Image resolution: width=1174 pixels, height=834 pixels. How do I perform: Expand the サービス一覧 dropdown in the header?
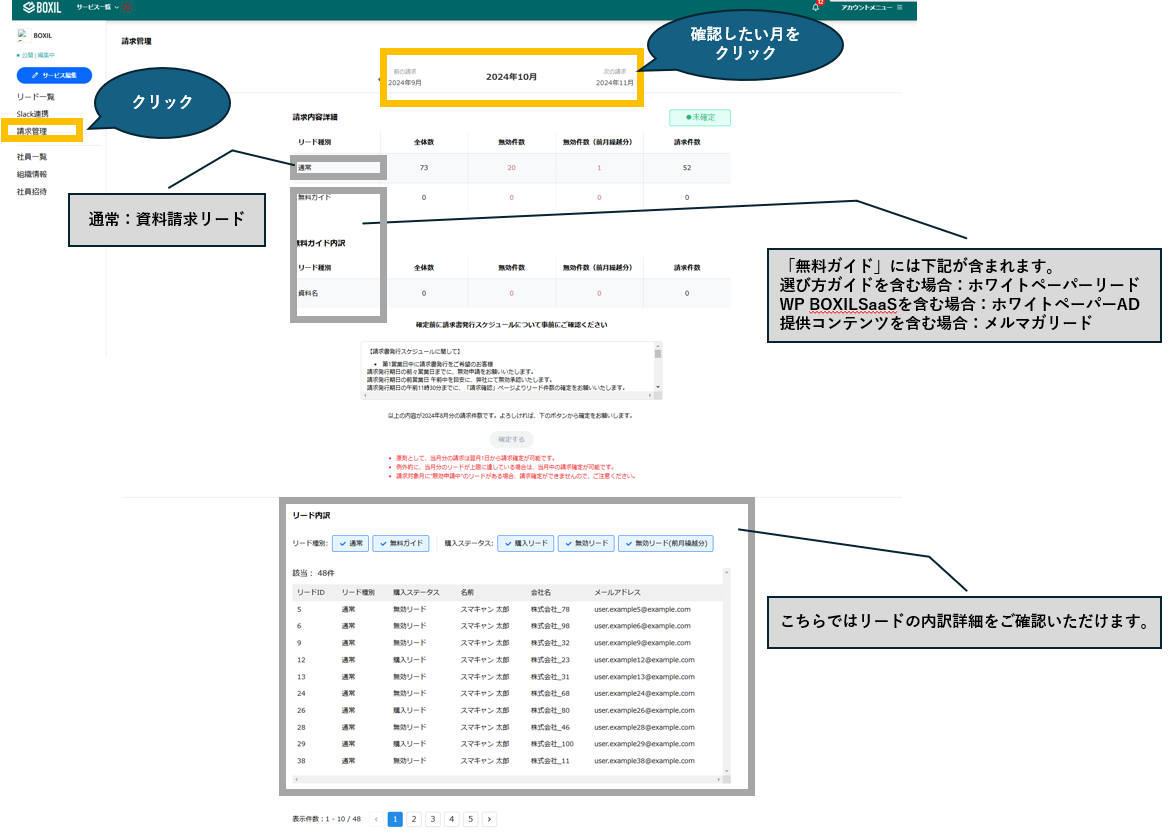click(x=94, y=7)
